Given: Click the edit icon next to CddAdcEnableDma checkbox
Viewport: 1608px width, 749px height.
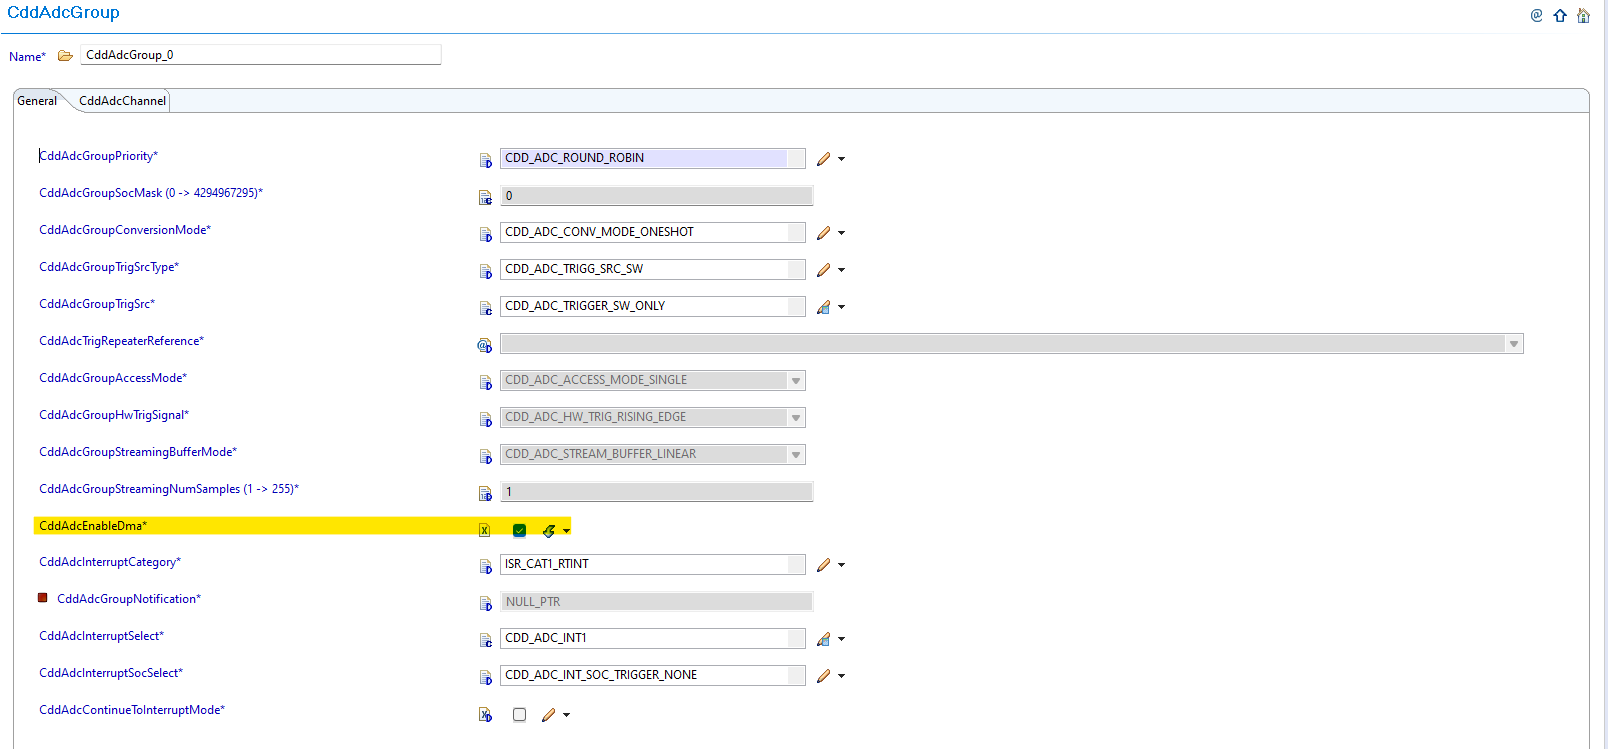Looking at the screenshot, I should tap(548, 530).
